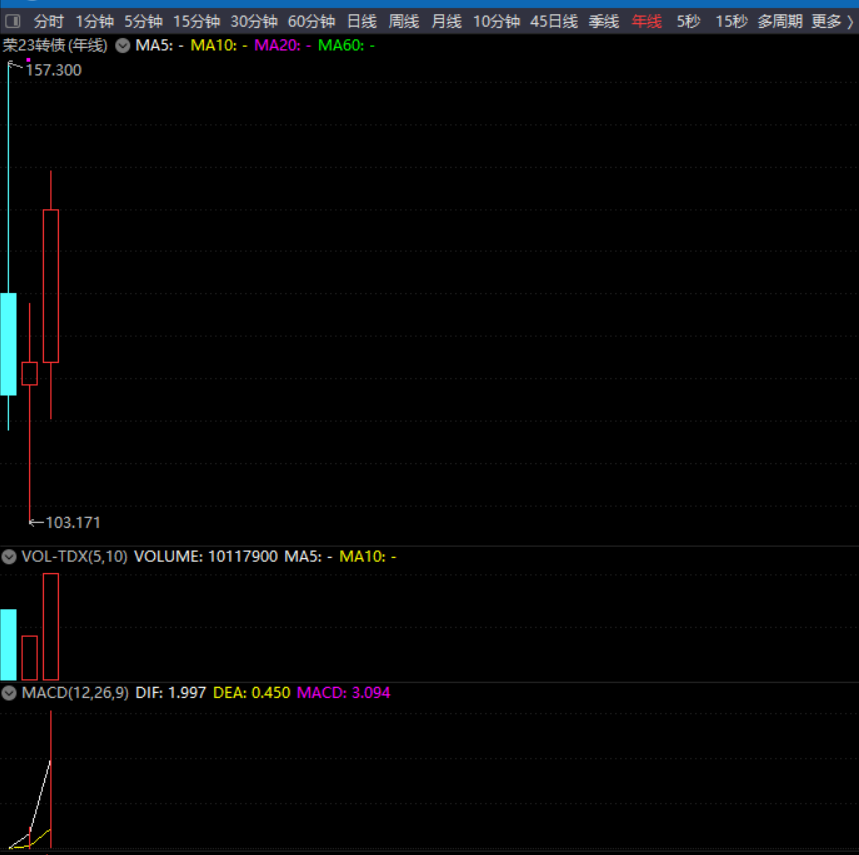Toggle the side panel icon left of 分时

[x=13, y=21]
